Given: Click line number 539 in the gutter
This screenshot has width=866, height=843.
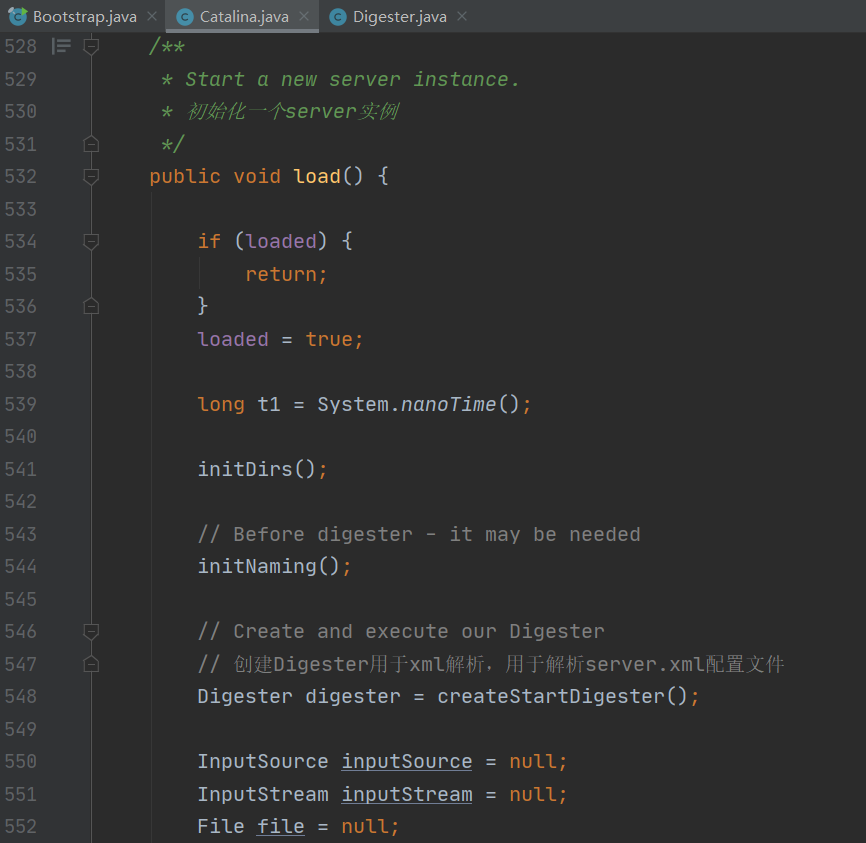Looking at the screenshot, I should (x=20, y=404).
